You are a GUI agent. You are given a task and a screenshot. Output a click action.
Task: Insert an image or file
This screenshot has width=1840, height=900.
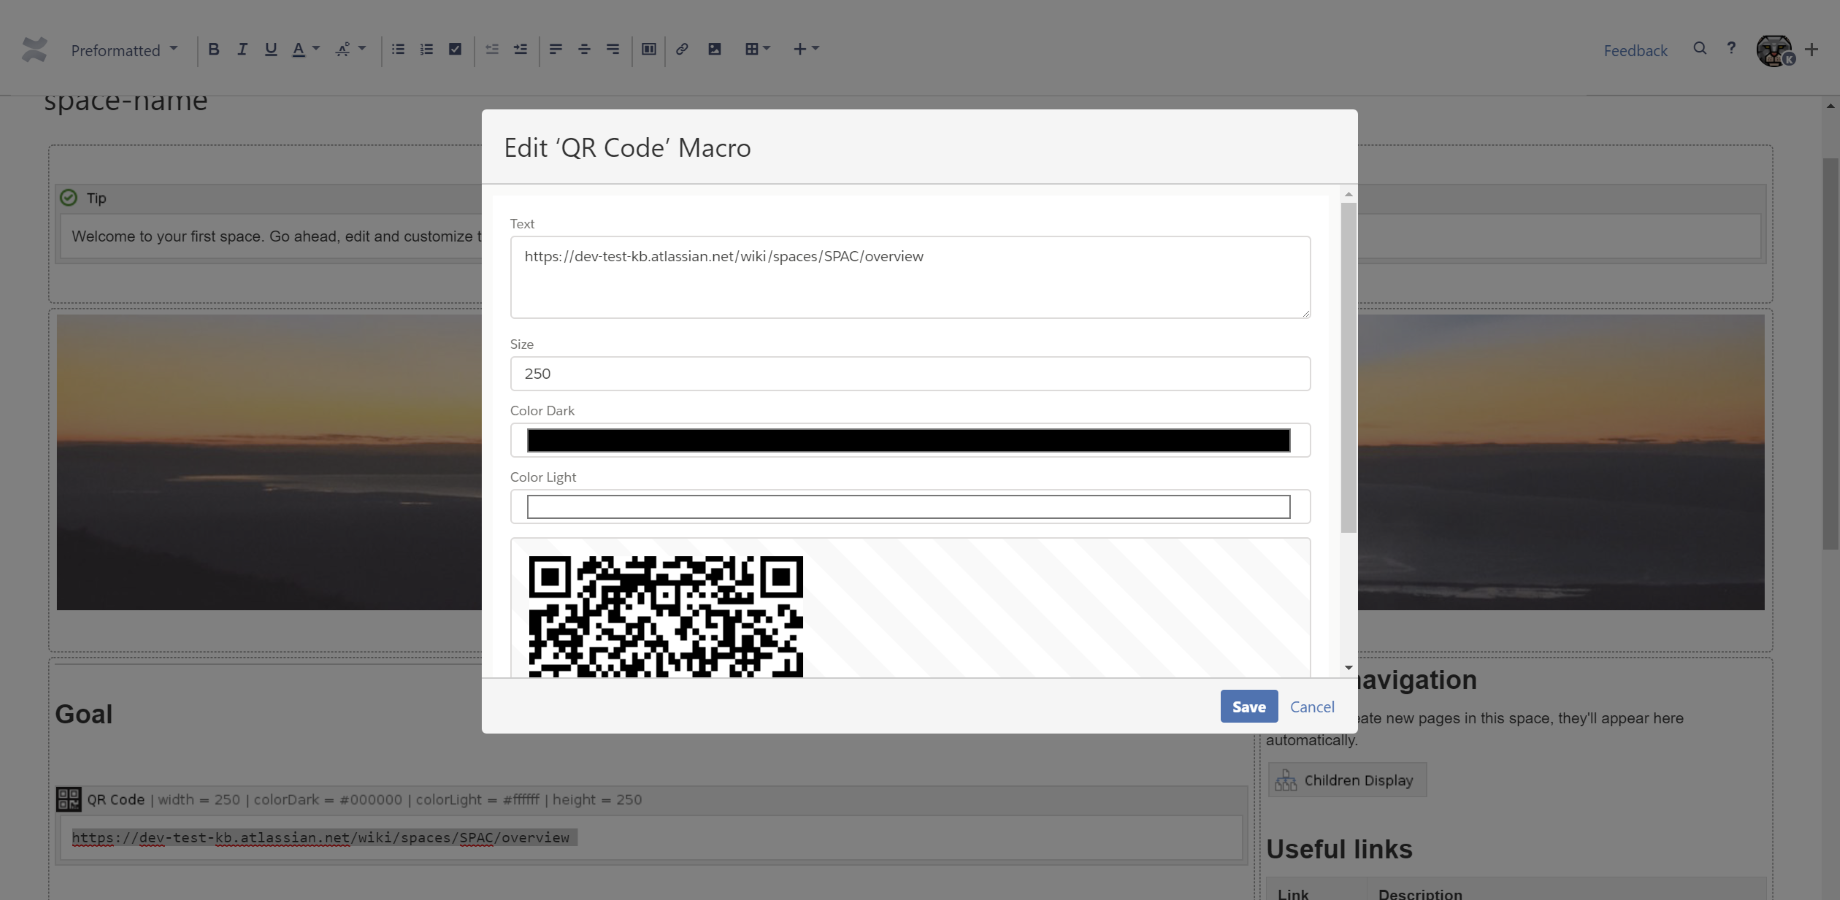[715, 49]
